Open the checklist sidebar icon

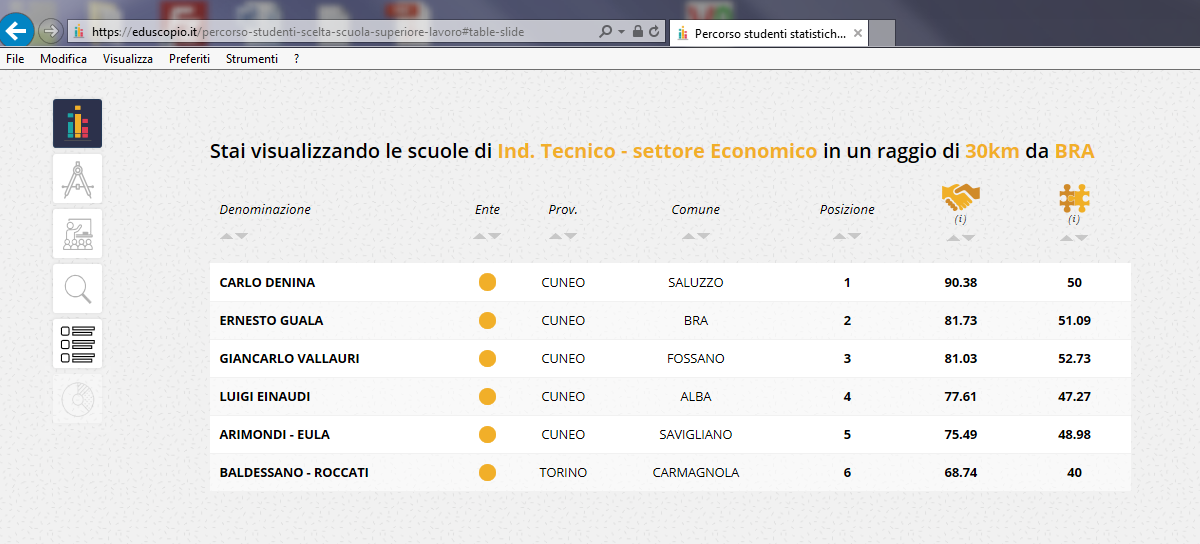[77, 344]
